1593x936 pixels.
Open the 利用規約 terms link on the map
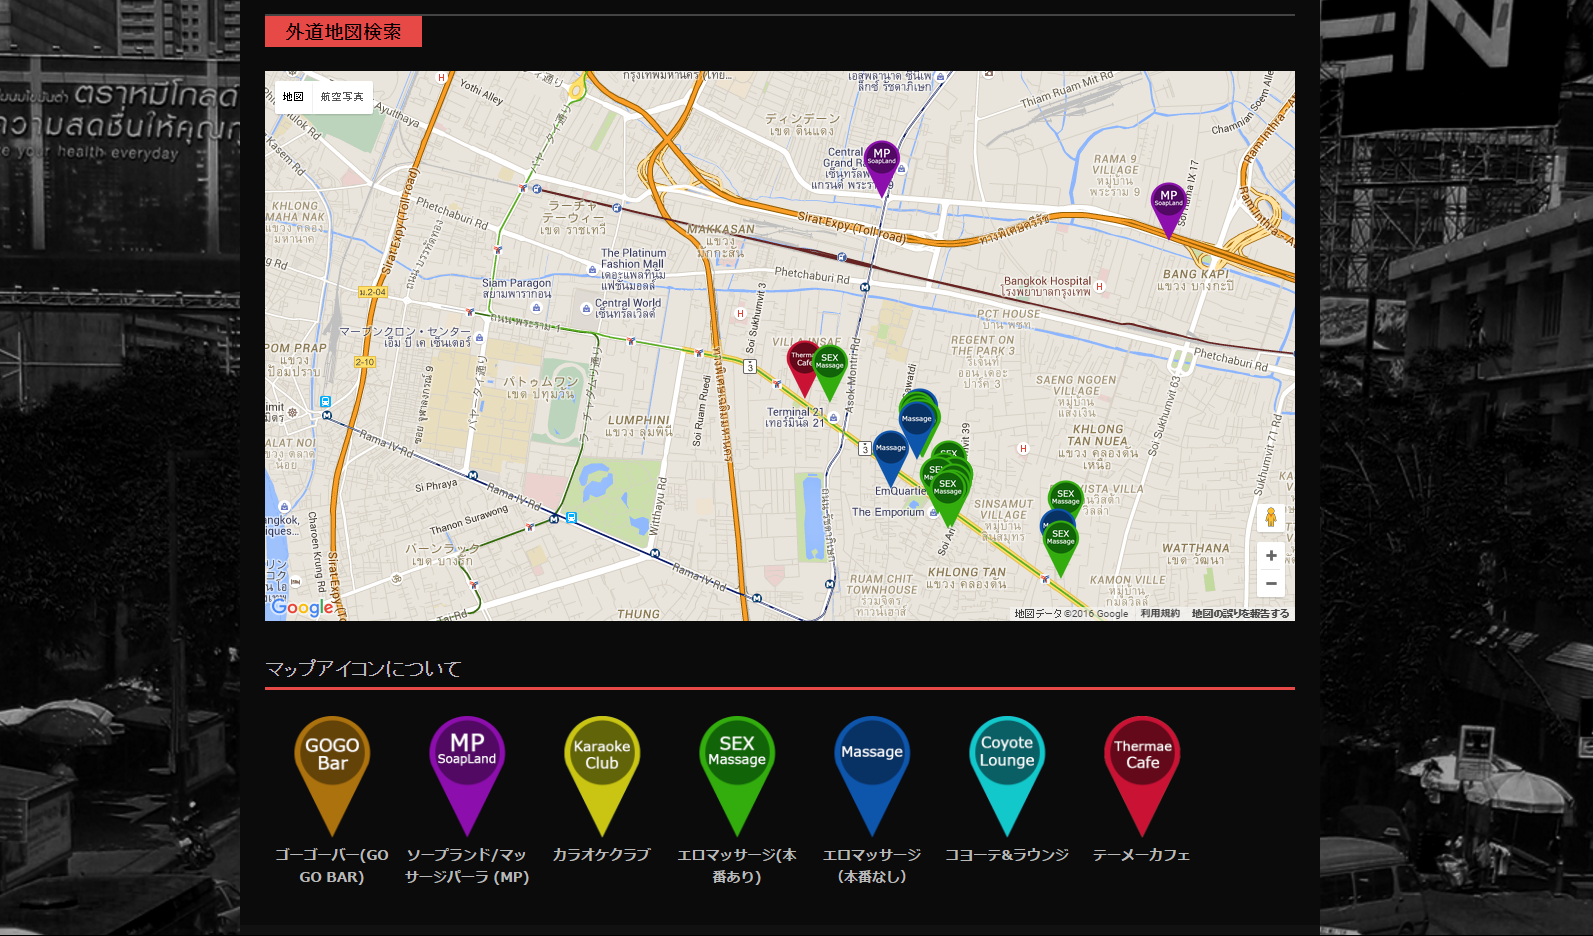(x=1160, y=614)
